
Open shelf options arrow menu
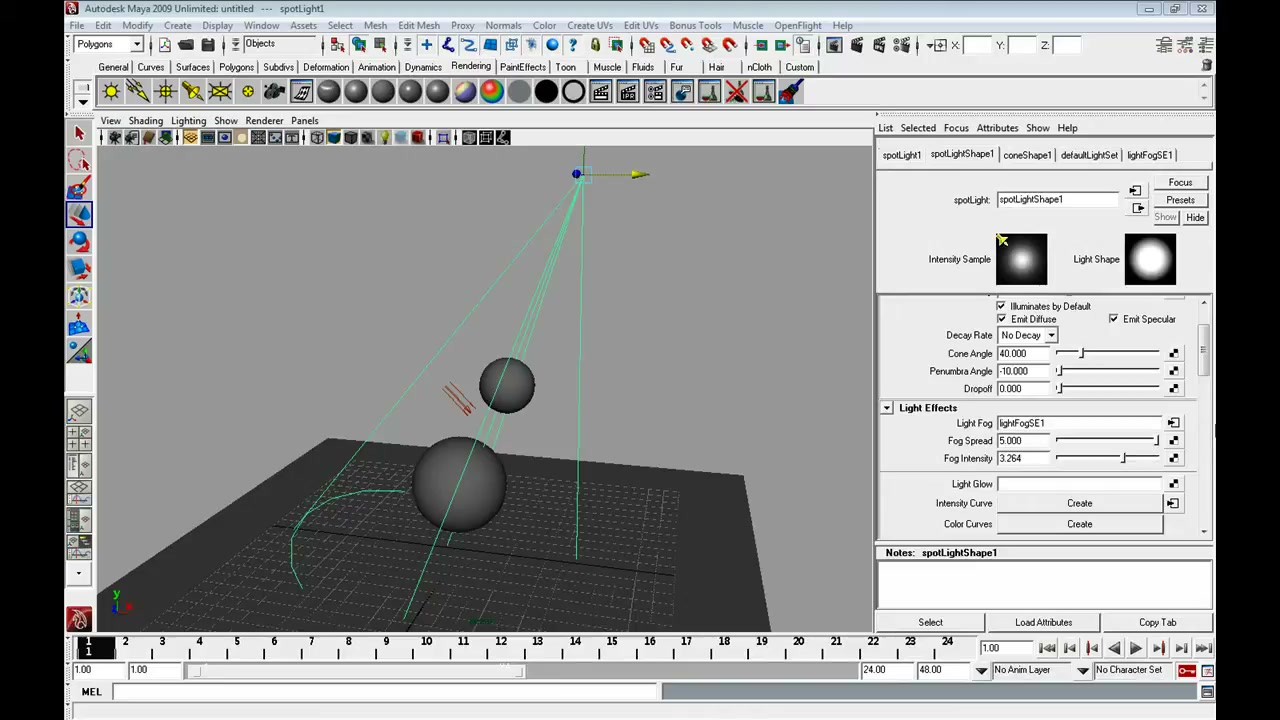point(83,100)
